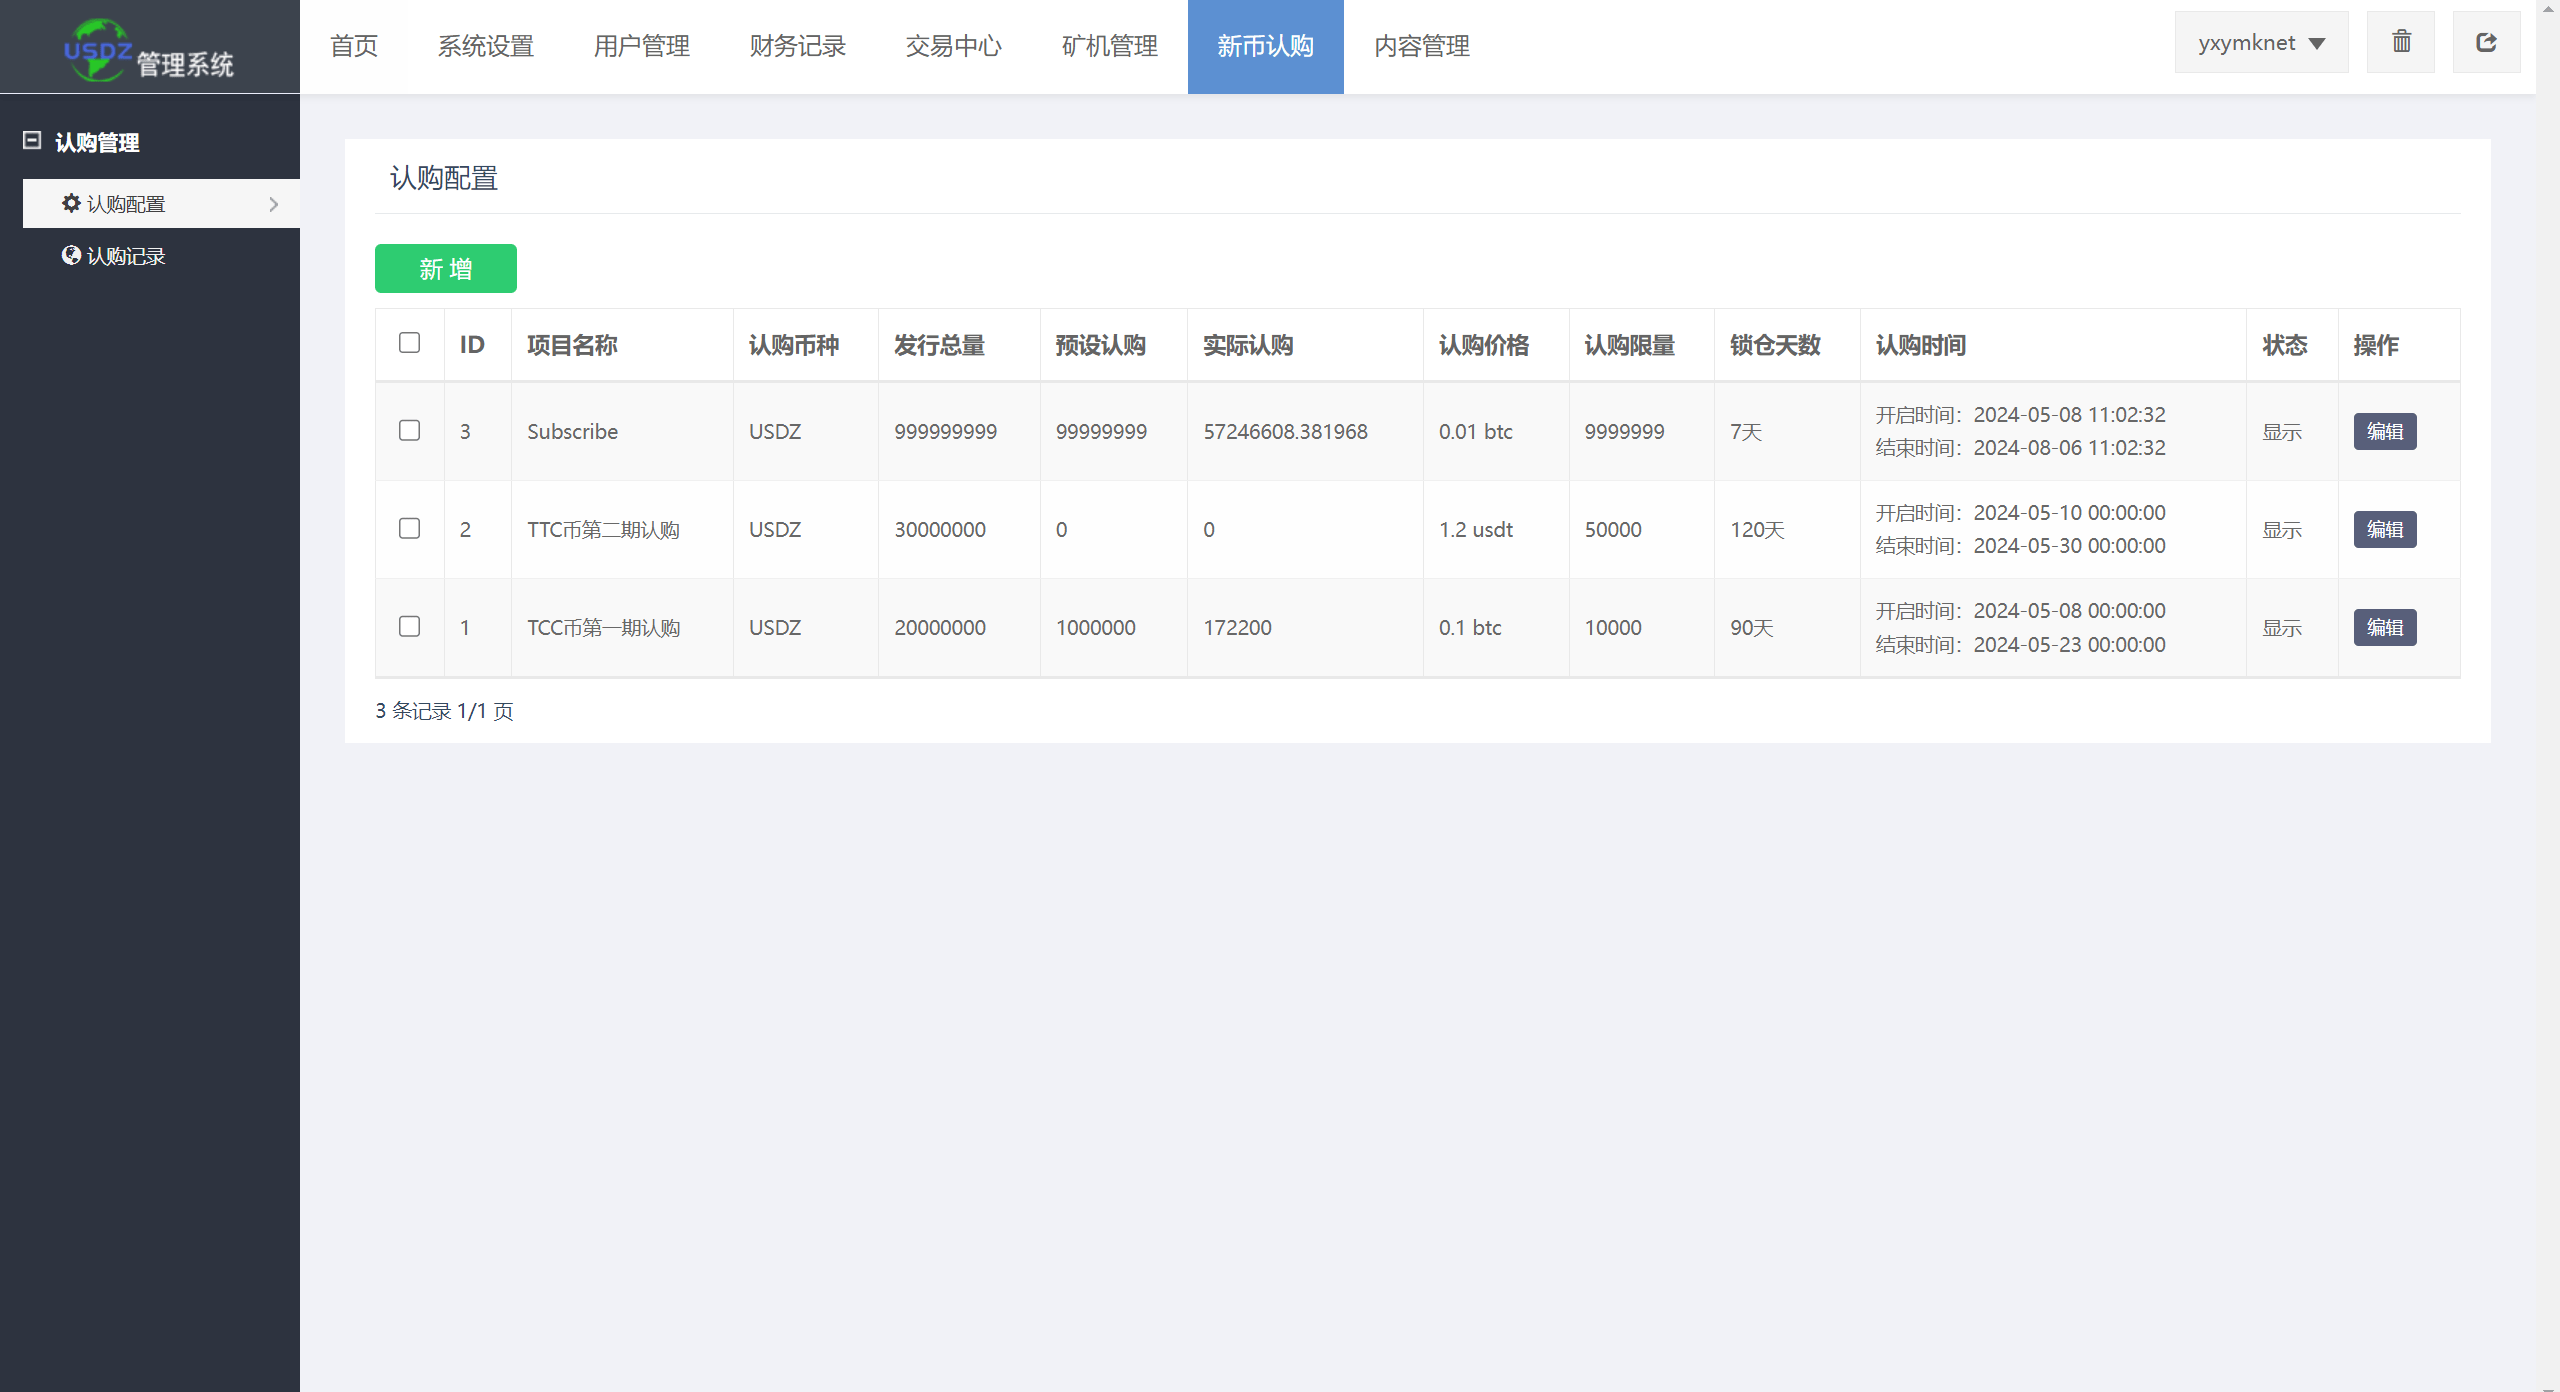Check the box for Subscribe row
The height and width of the screenshot is (1392, 2560).
409,430
